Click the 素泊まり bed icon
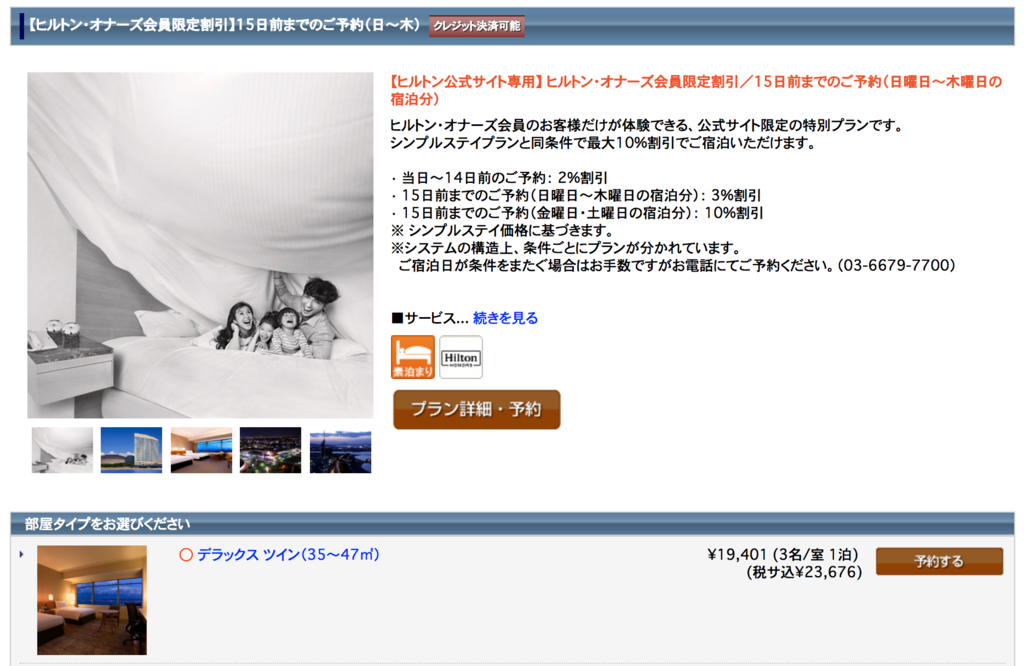 413,357
